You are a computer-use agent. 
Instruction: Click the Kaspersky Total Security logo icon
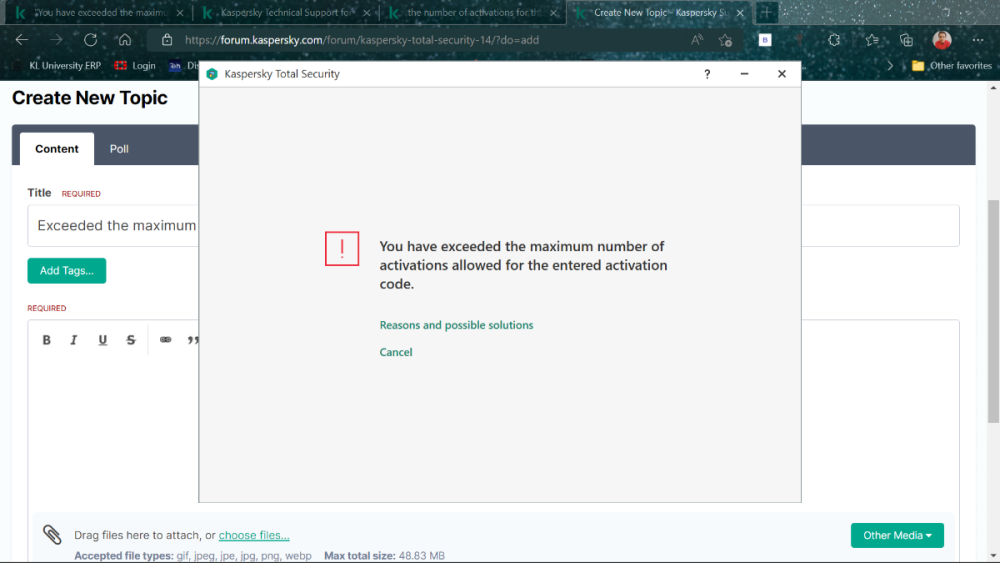click(212, 74)
